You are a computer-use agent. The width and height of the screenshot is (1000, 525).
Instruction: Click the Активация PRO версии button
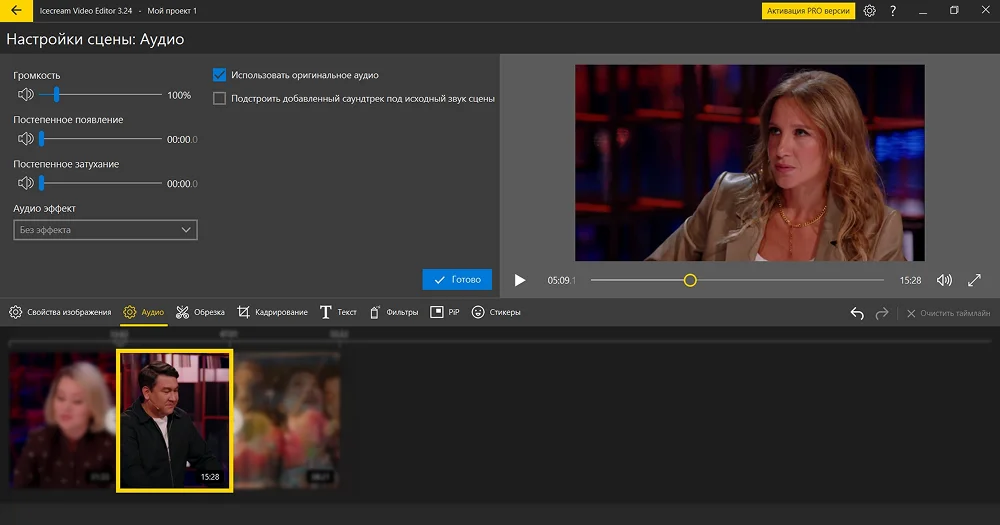[808, 11]
